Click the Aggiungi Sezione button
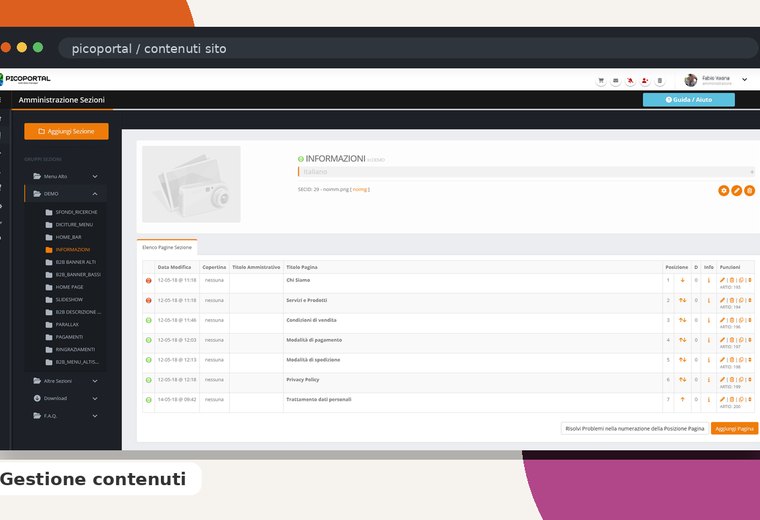Viewport: 760px width, 520px height. (66, 131)
